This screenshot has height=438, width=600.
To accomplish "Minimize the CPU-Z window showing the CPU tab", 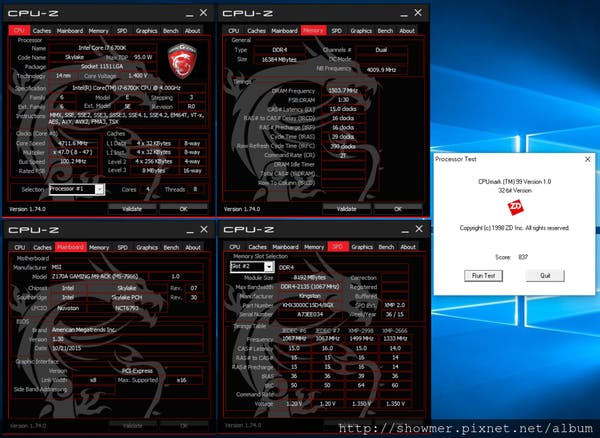I will pos(189,13).
